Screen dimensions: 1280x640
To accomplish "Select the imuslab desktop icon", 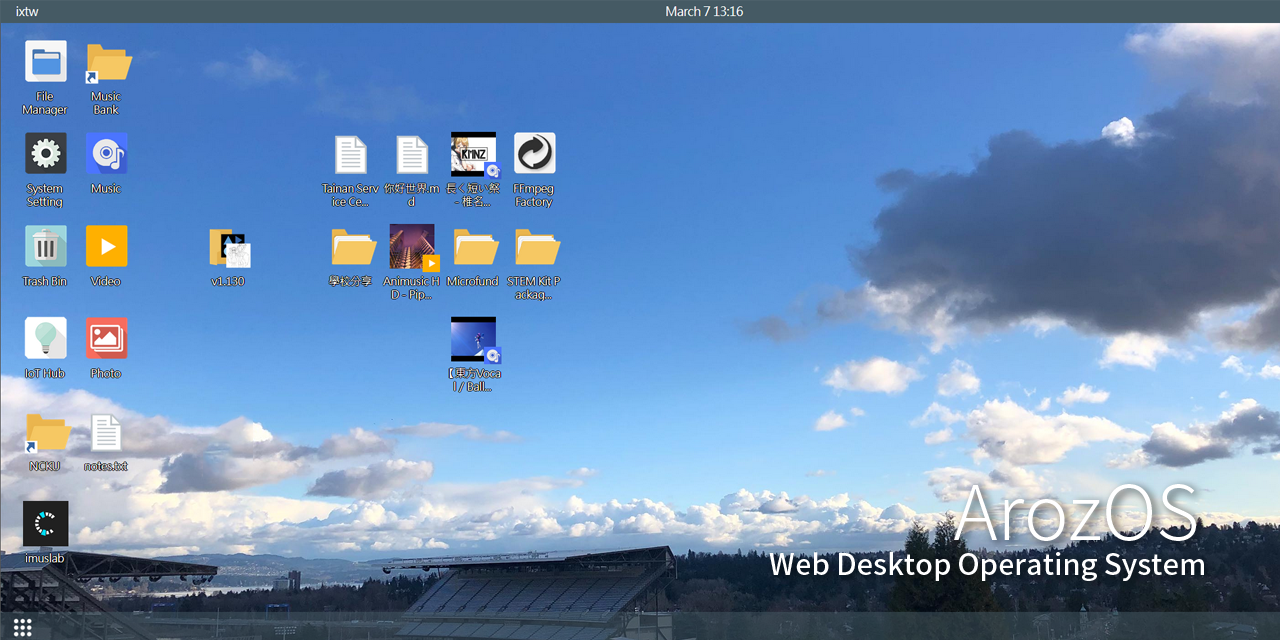I will (x=45, y=524).
